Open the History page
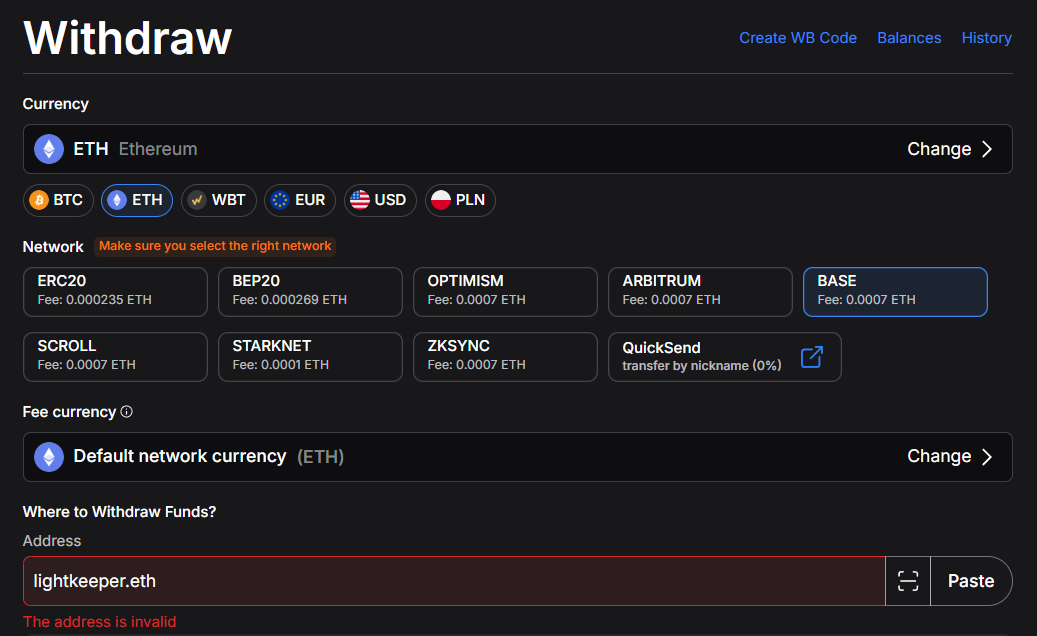The width and height of the screenshot is (1037, 636). (x=986, y=38)
